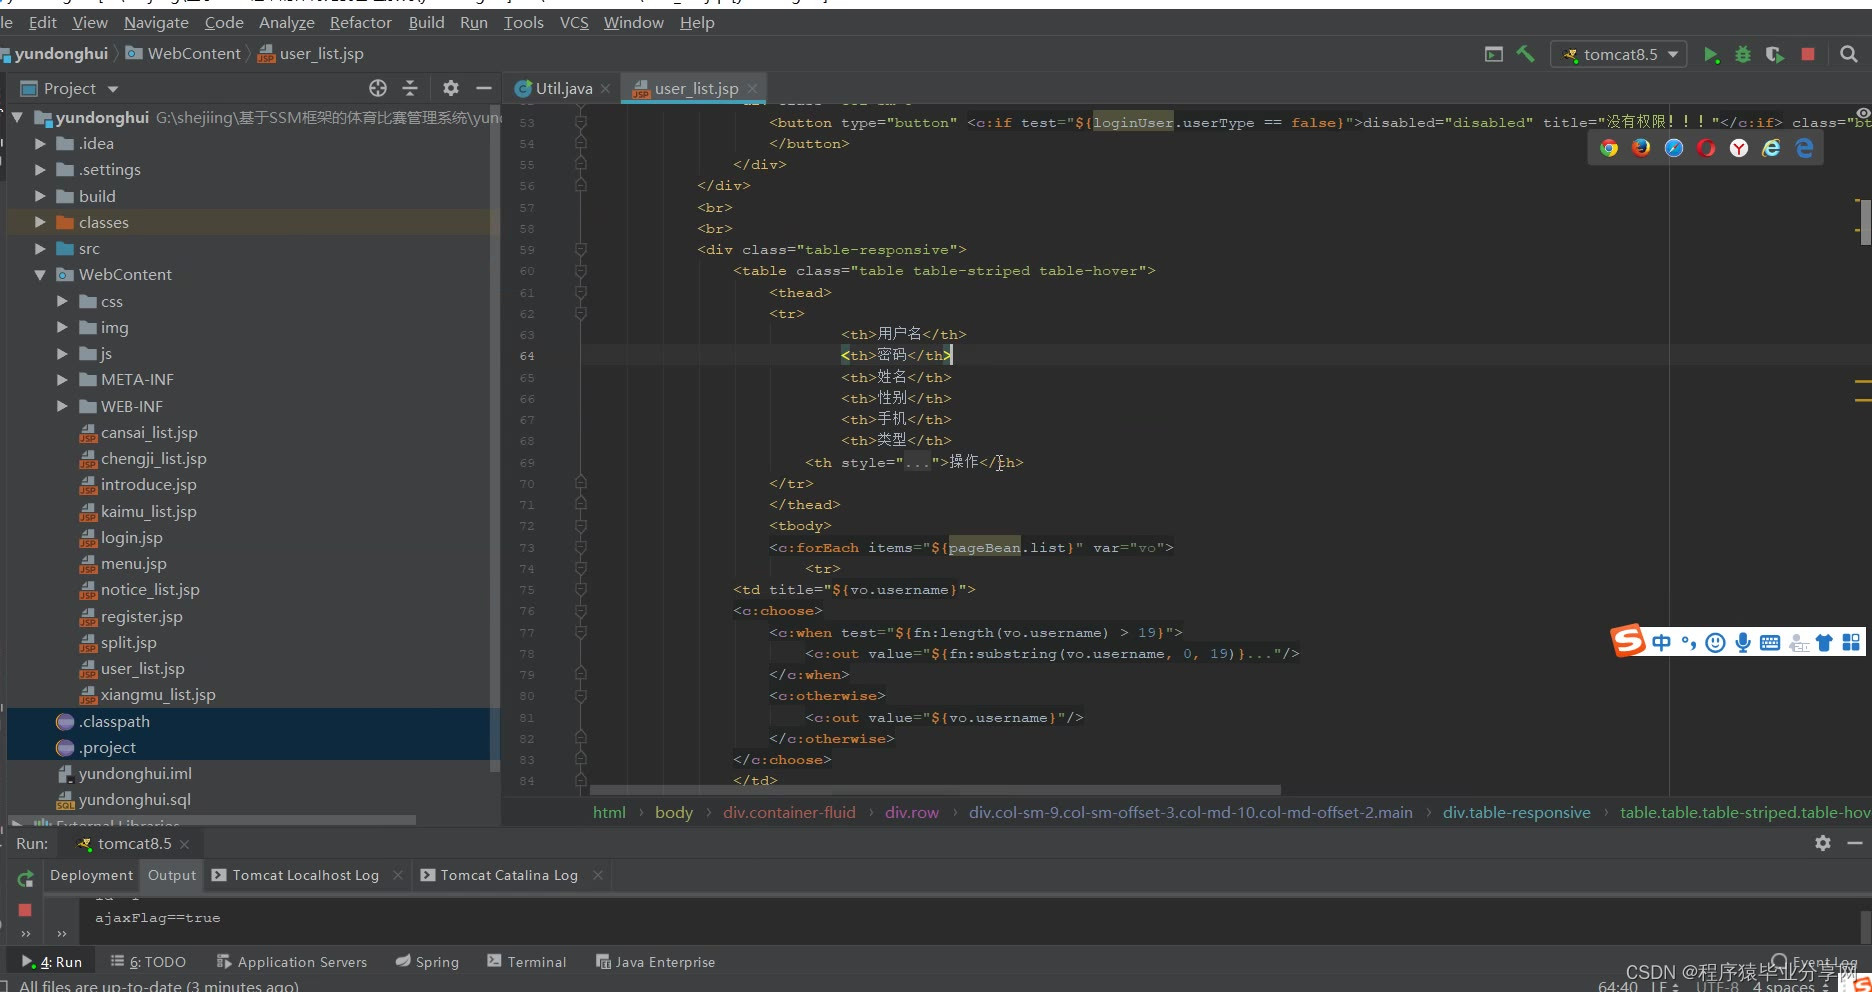Expand the .idea folder

coord(40,143)
